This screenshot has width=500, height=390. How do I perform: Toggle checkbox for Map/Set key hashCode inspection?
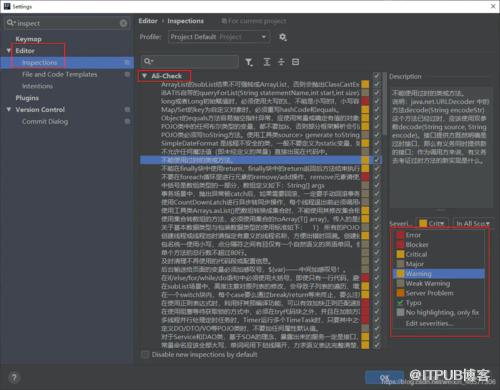point(377,109)
